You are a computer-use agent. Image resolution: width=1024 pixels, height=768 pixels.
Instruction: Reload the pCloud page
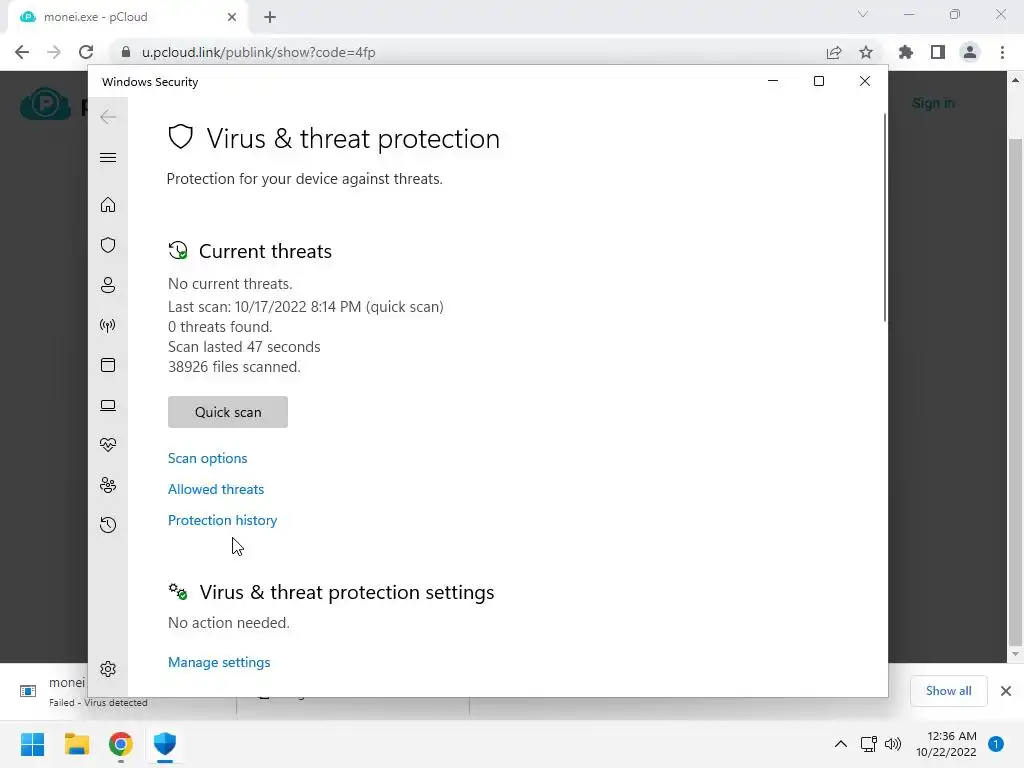click(x=86, y=52)
